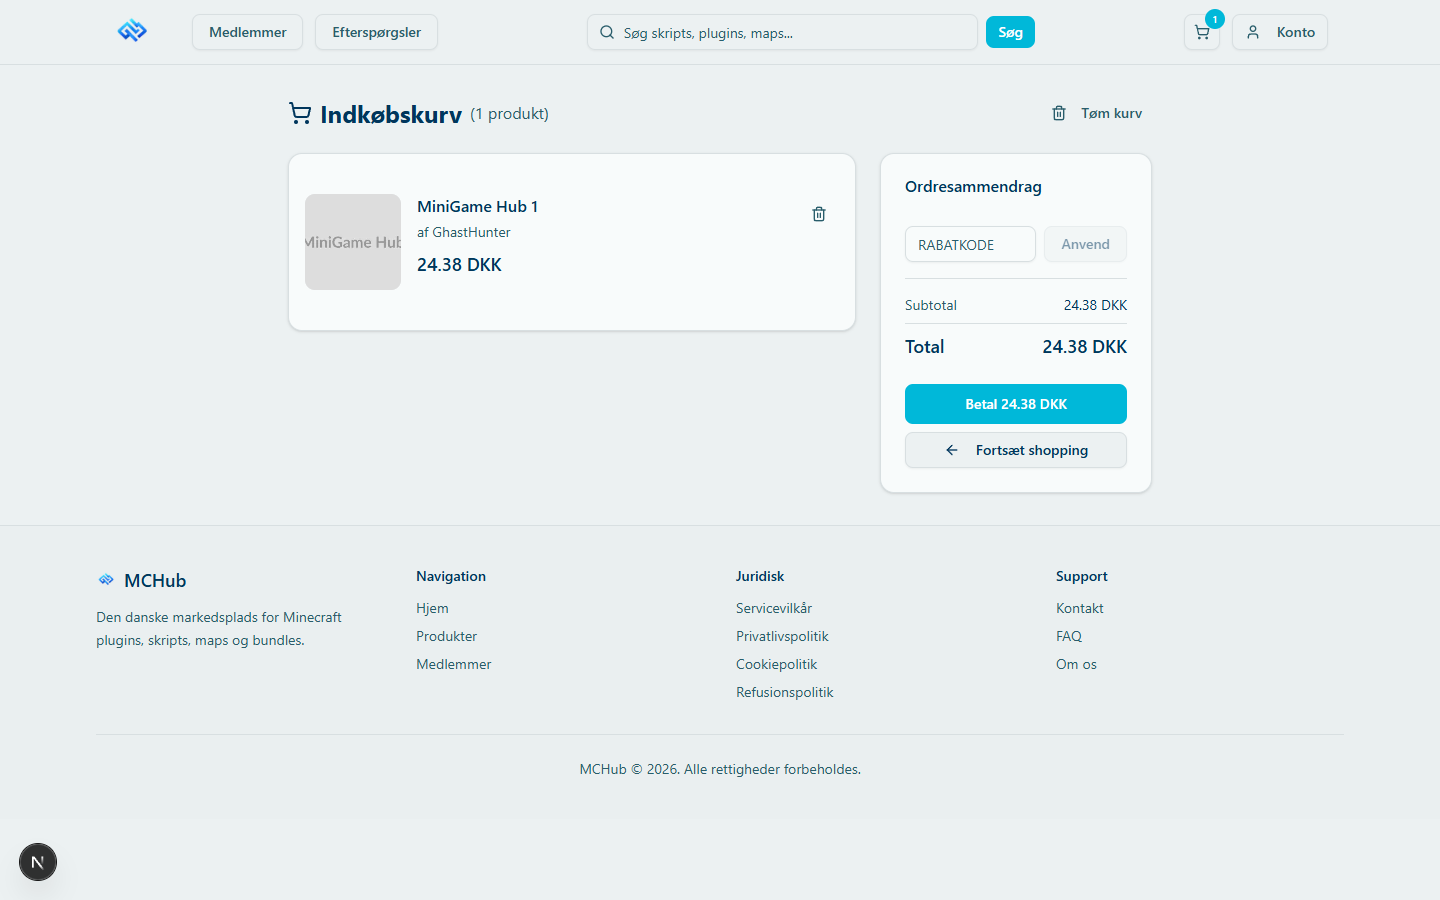The height and width of the screenshot is (900, 1440).
Task: Go to Hjem in footer navigation
Action: point(432,608)
